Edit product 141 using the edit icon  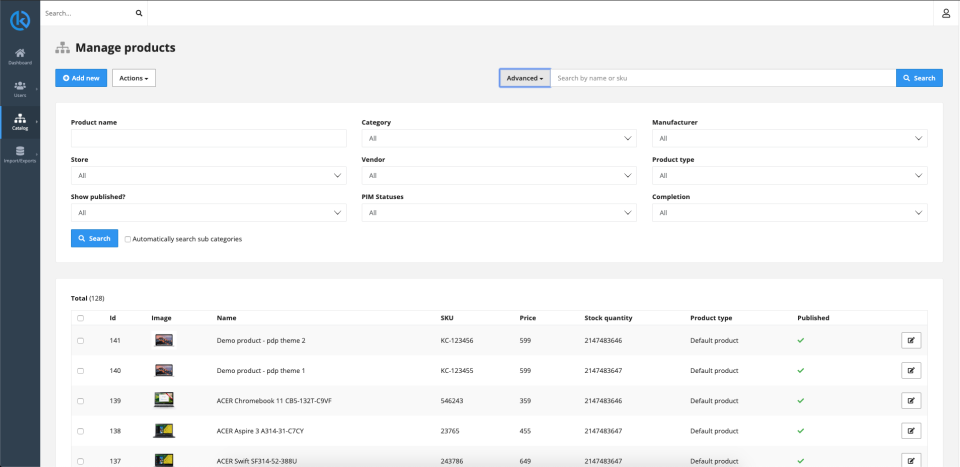(x=911, y=340)
